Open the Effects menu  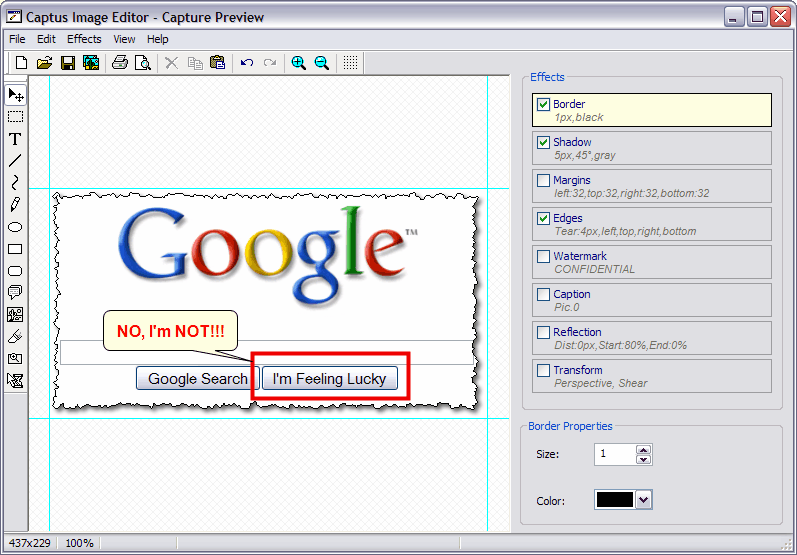tap(84, 39)
